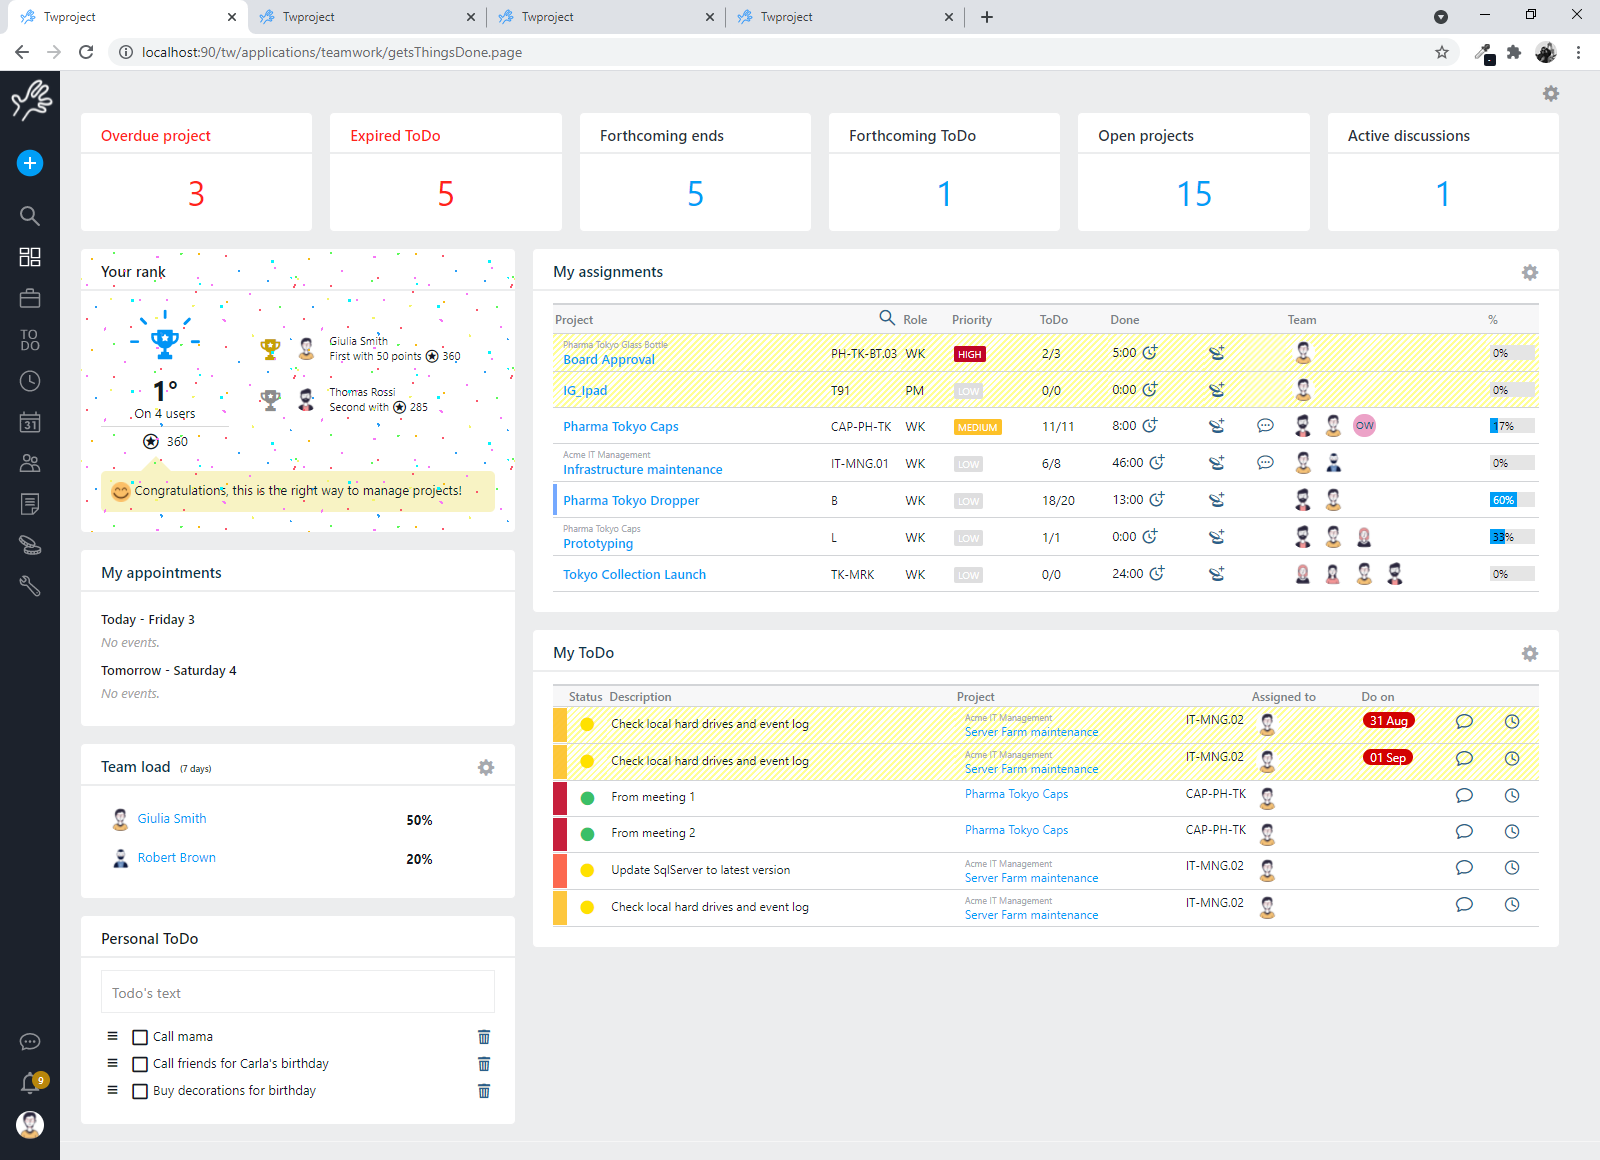This screenshot has width=1600, height=1160.
Task: Open Team load settings gear
Action: (486, 767)
